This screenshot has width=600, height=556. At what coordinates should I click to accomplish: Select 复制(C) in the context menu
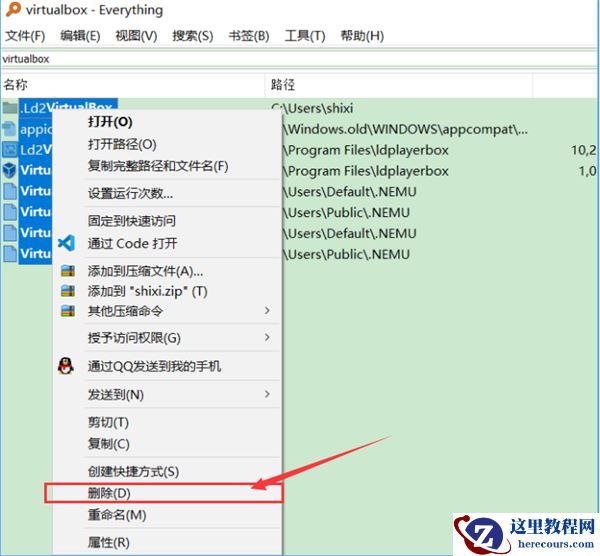109,443
